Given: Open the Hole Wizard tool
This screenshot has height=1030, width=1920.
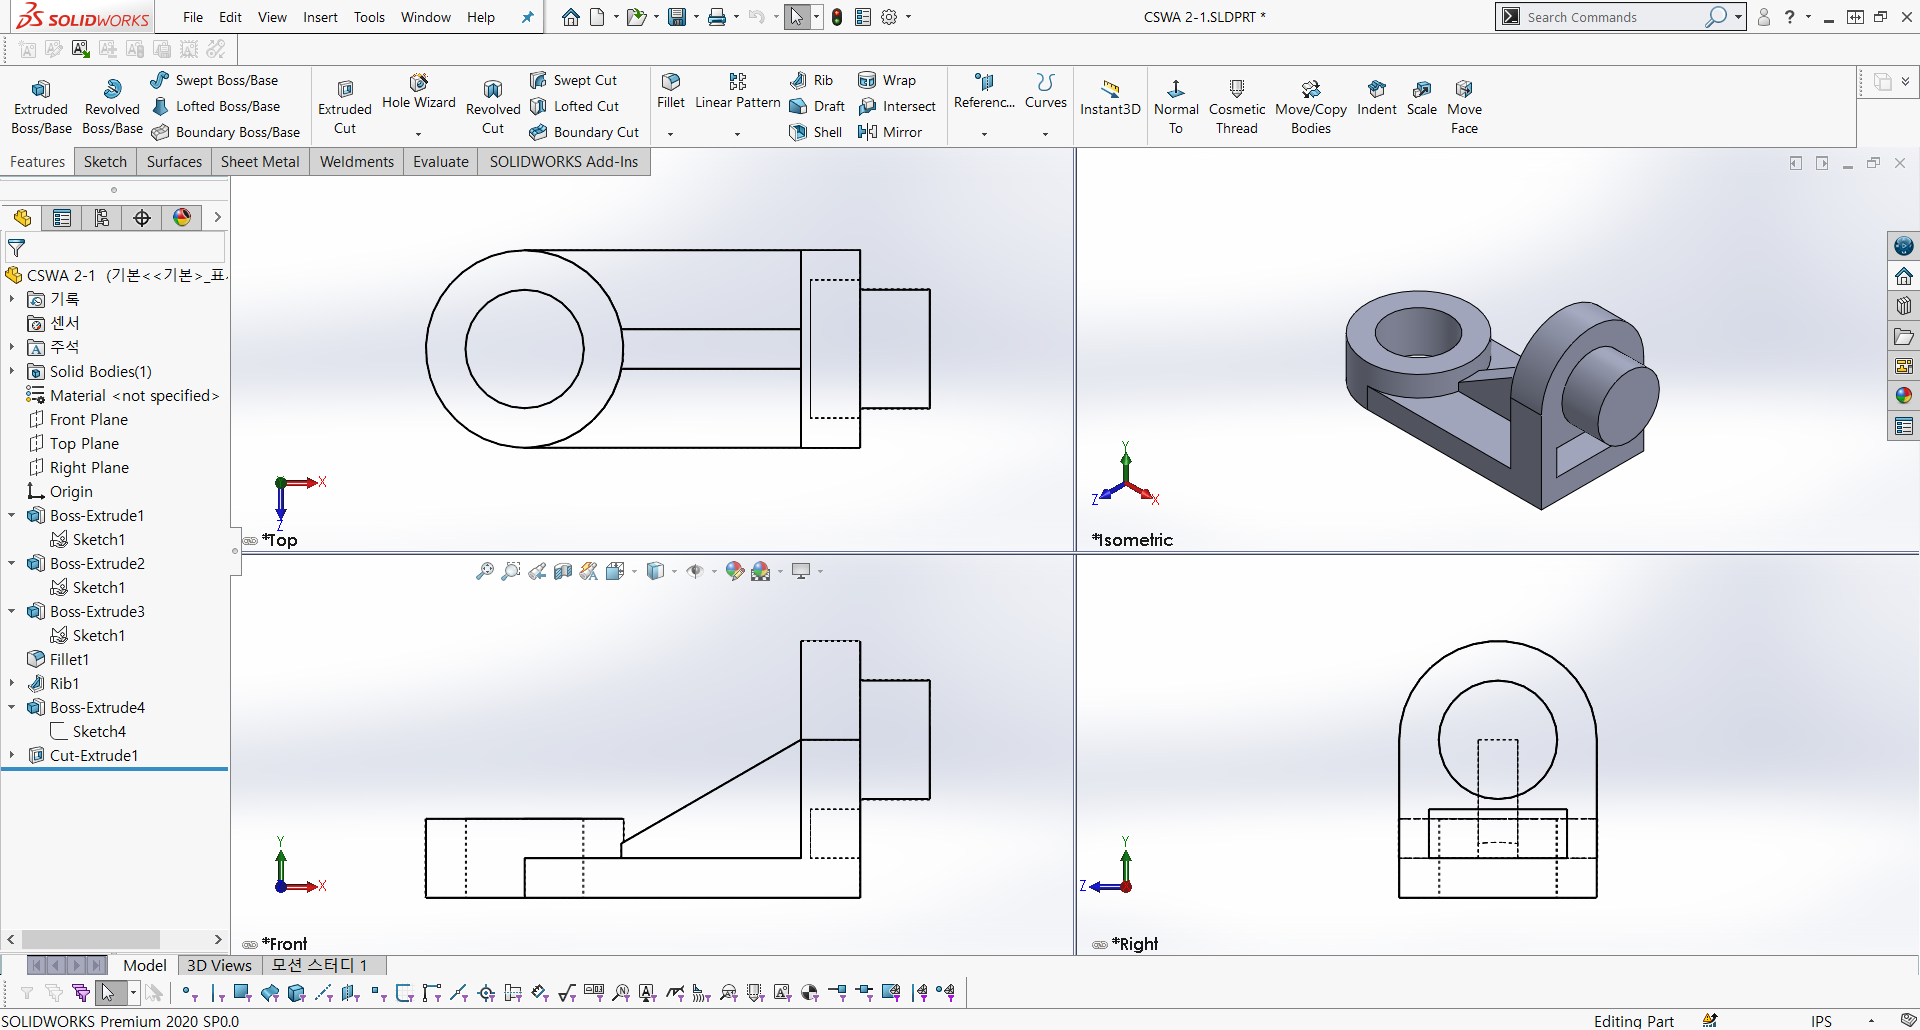Looking at the screenshot, I should click(x=418, y=91).
